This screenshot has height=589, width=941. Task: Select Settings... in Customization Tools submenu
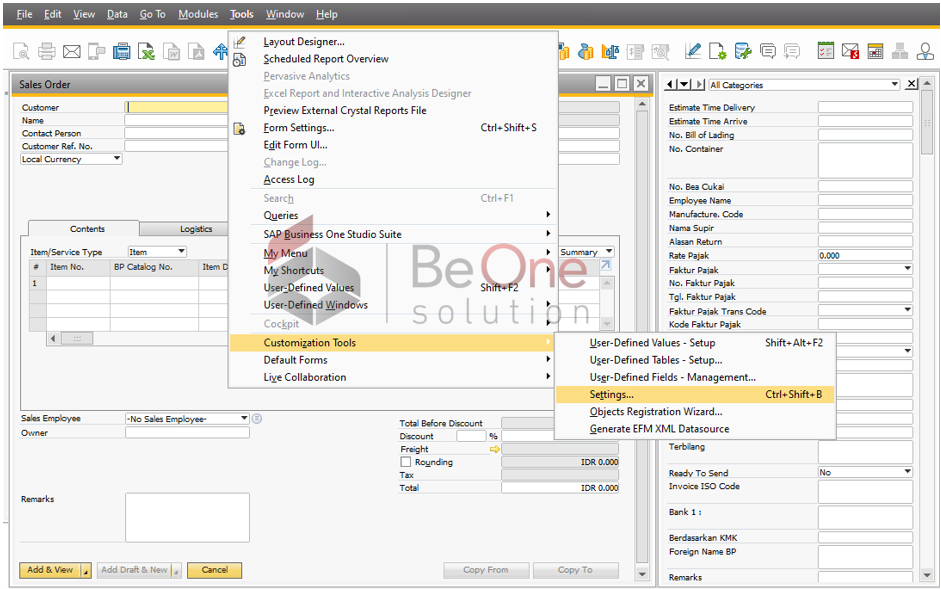coord(694,394)
